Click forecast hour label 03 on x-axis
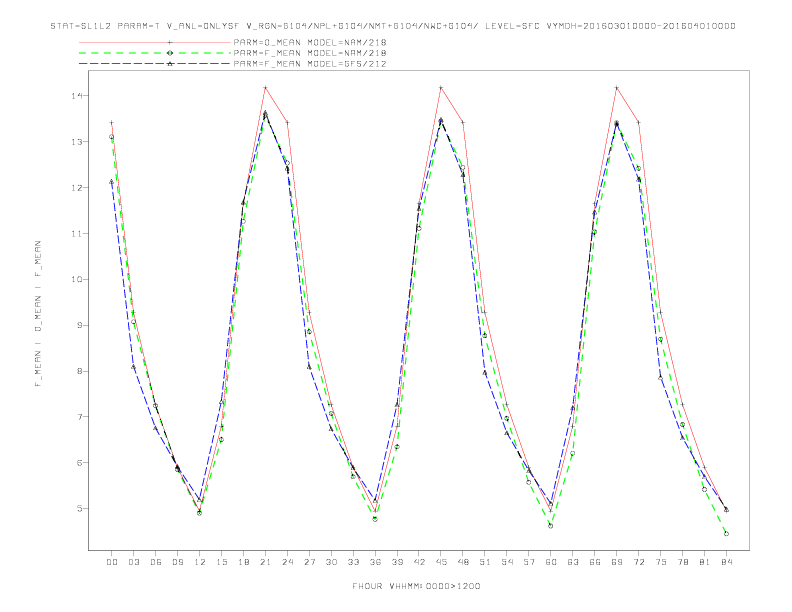 133,562
